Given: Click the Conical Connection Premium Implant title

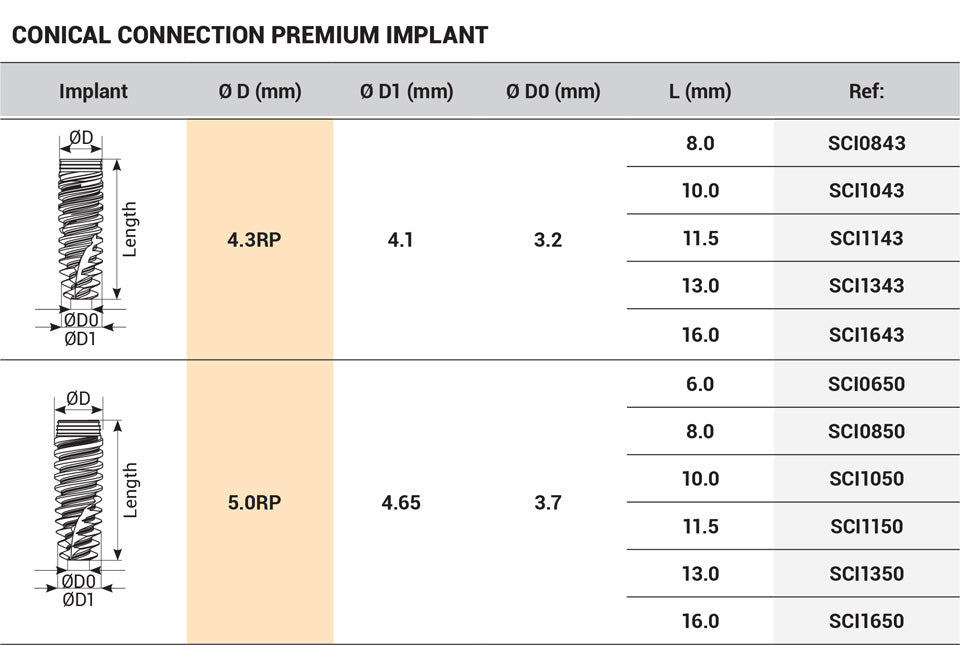Looking at the screenshot, I should 249,36.
